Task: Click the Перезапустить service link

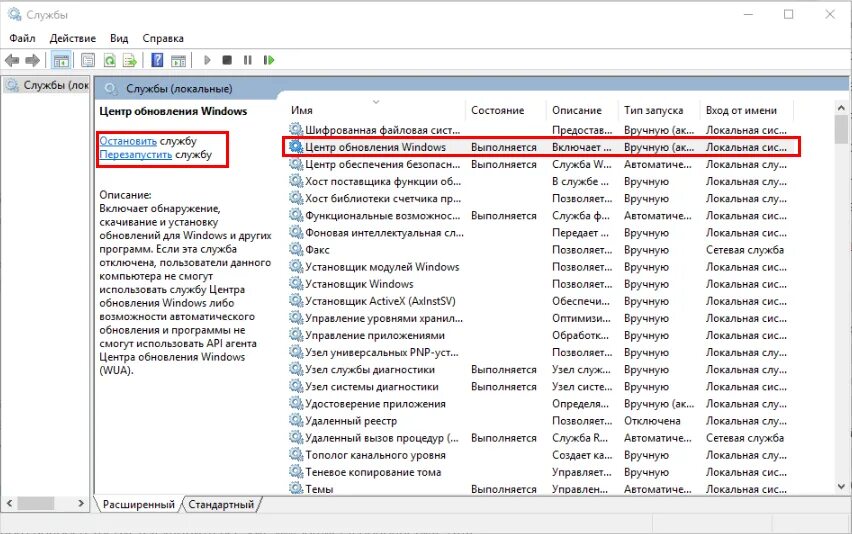Action: 136,155
